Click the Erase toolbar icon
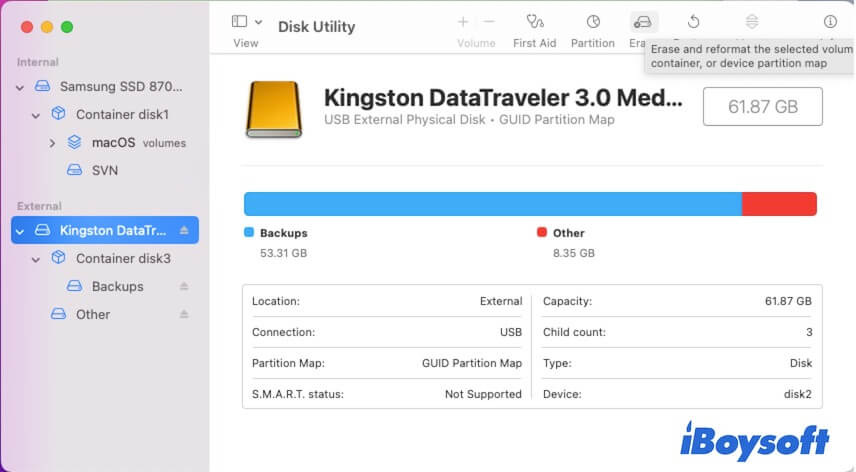 point(643,22)
